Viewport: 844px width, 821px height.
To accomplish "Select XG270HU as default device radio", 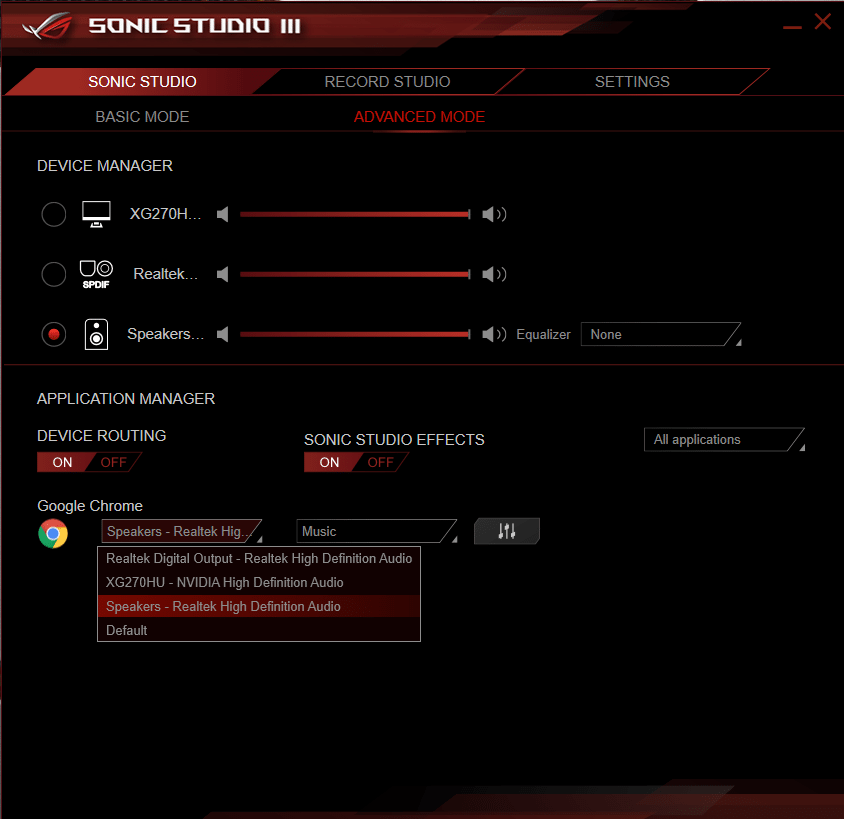I will 54,214.
